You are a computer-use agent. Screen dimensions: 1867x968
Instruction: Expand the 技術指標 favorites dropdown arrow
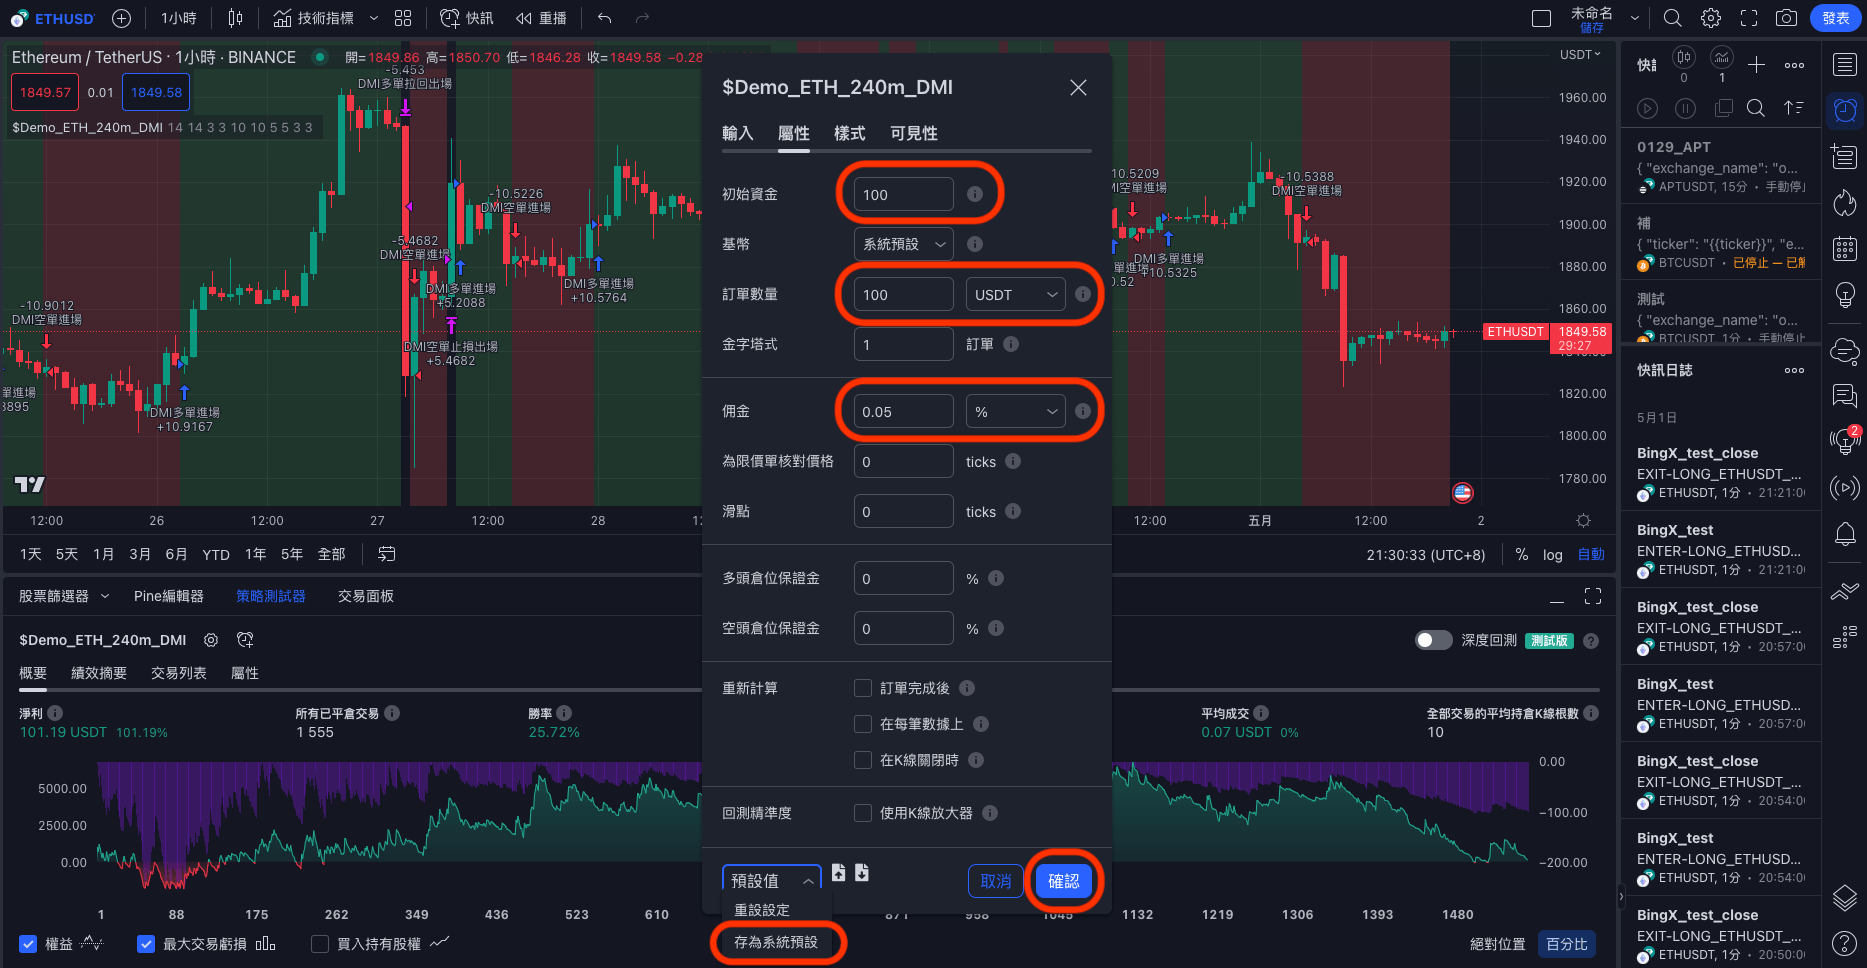tap(374, 18)
